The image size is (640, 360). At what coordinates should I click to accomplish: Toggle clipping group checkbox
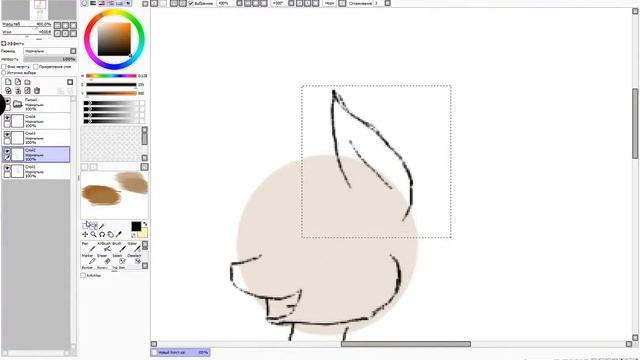pyautogui.click(x=36, y=67)
